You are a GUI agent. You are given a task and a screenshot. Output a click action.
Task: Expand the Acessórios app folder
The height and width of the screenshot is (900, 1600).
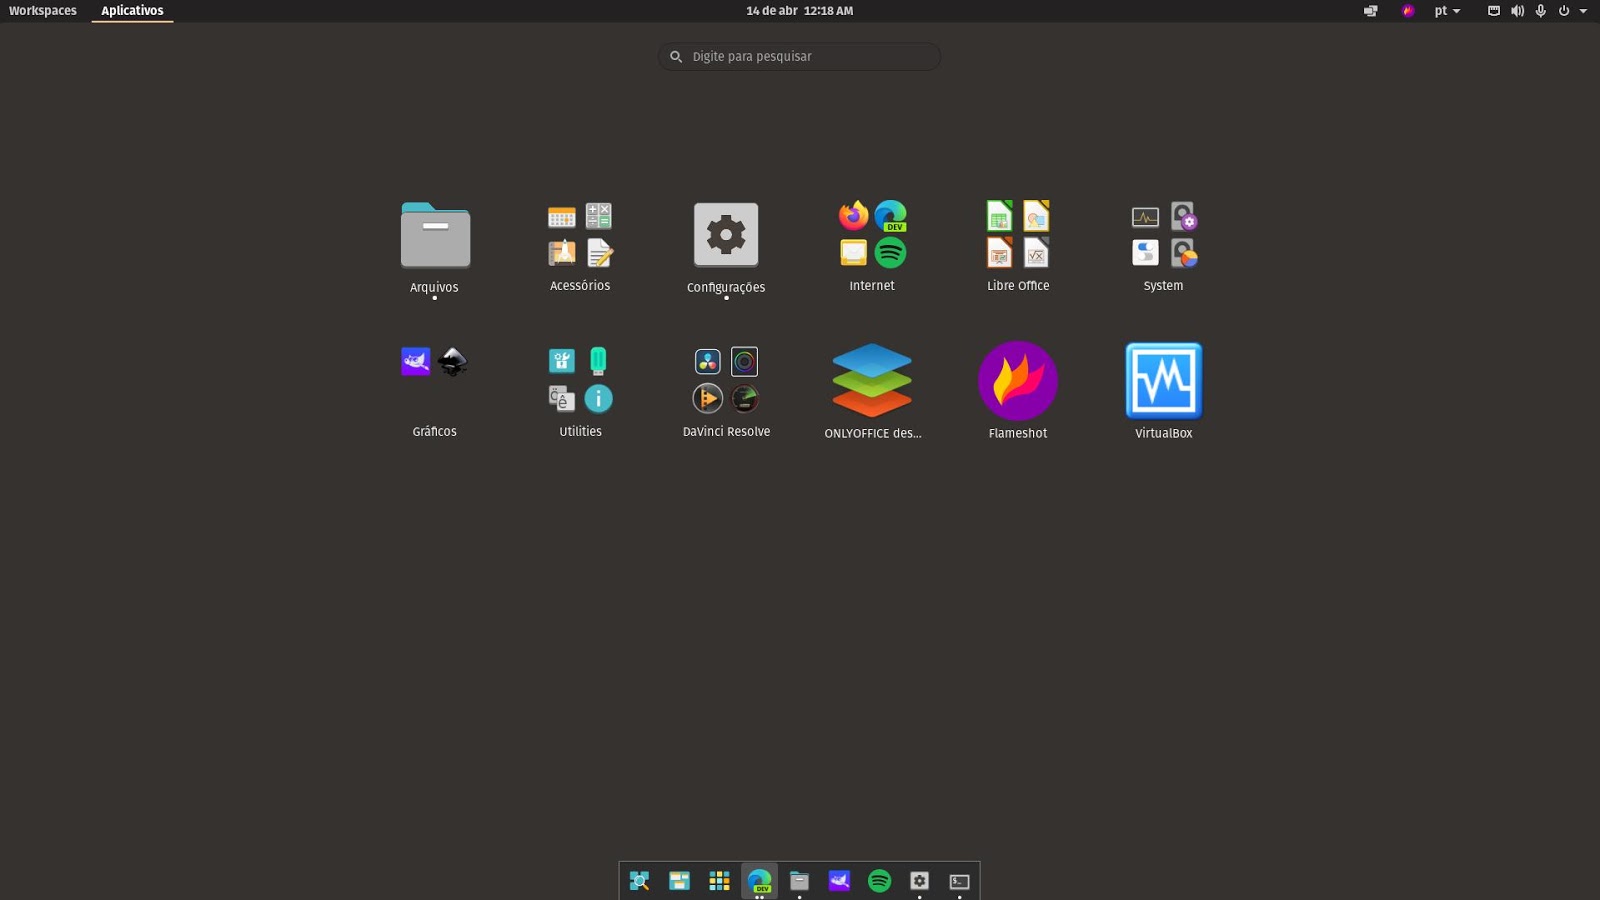(x=580, y=236)
